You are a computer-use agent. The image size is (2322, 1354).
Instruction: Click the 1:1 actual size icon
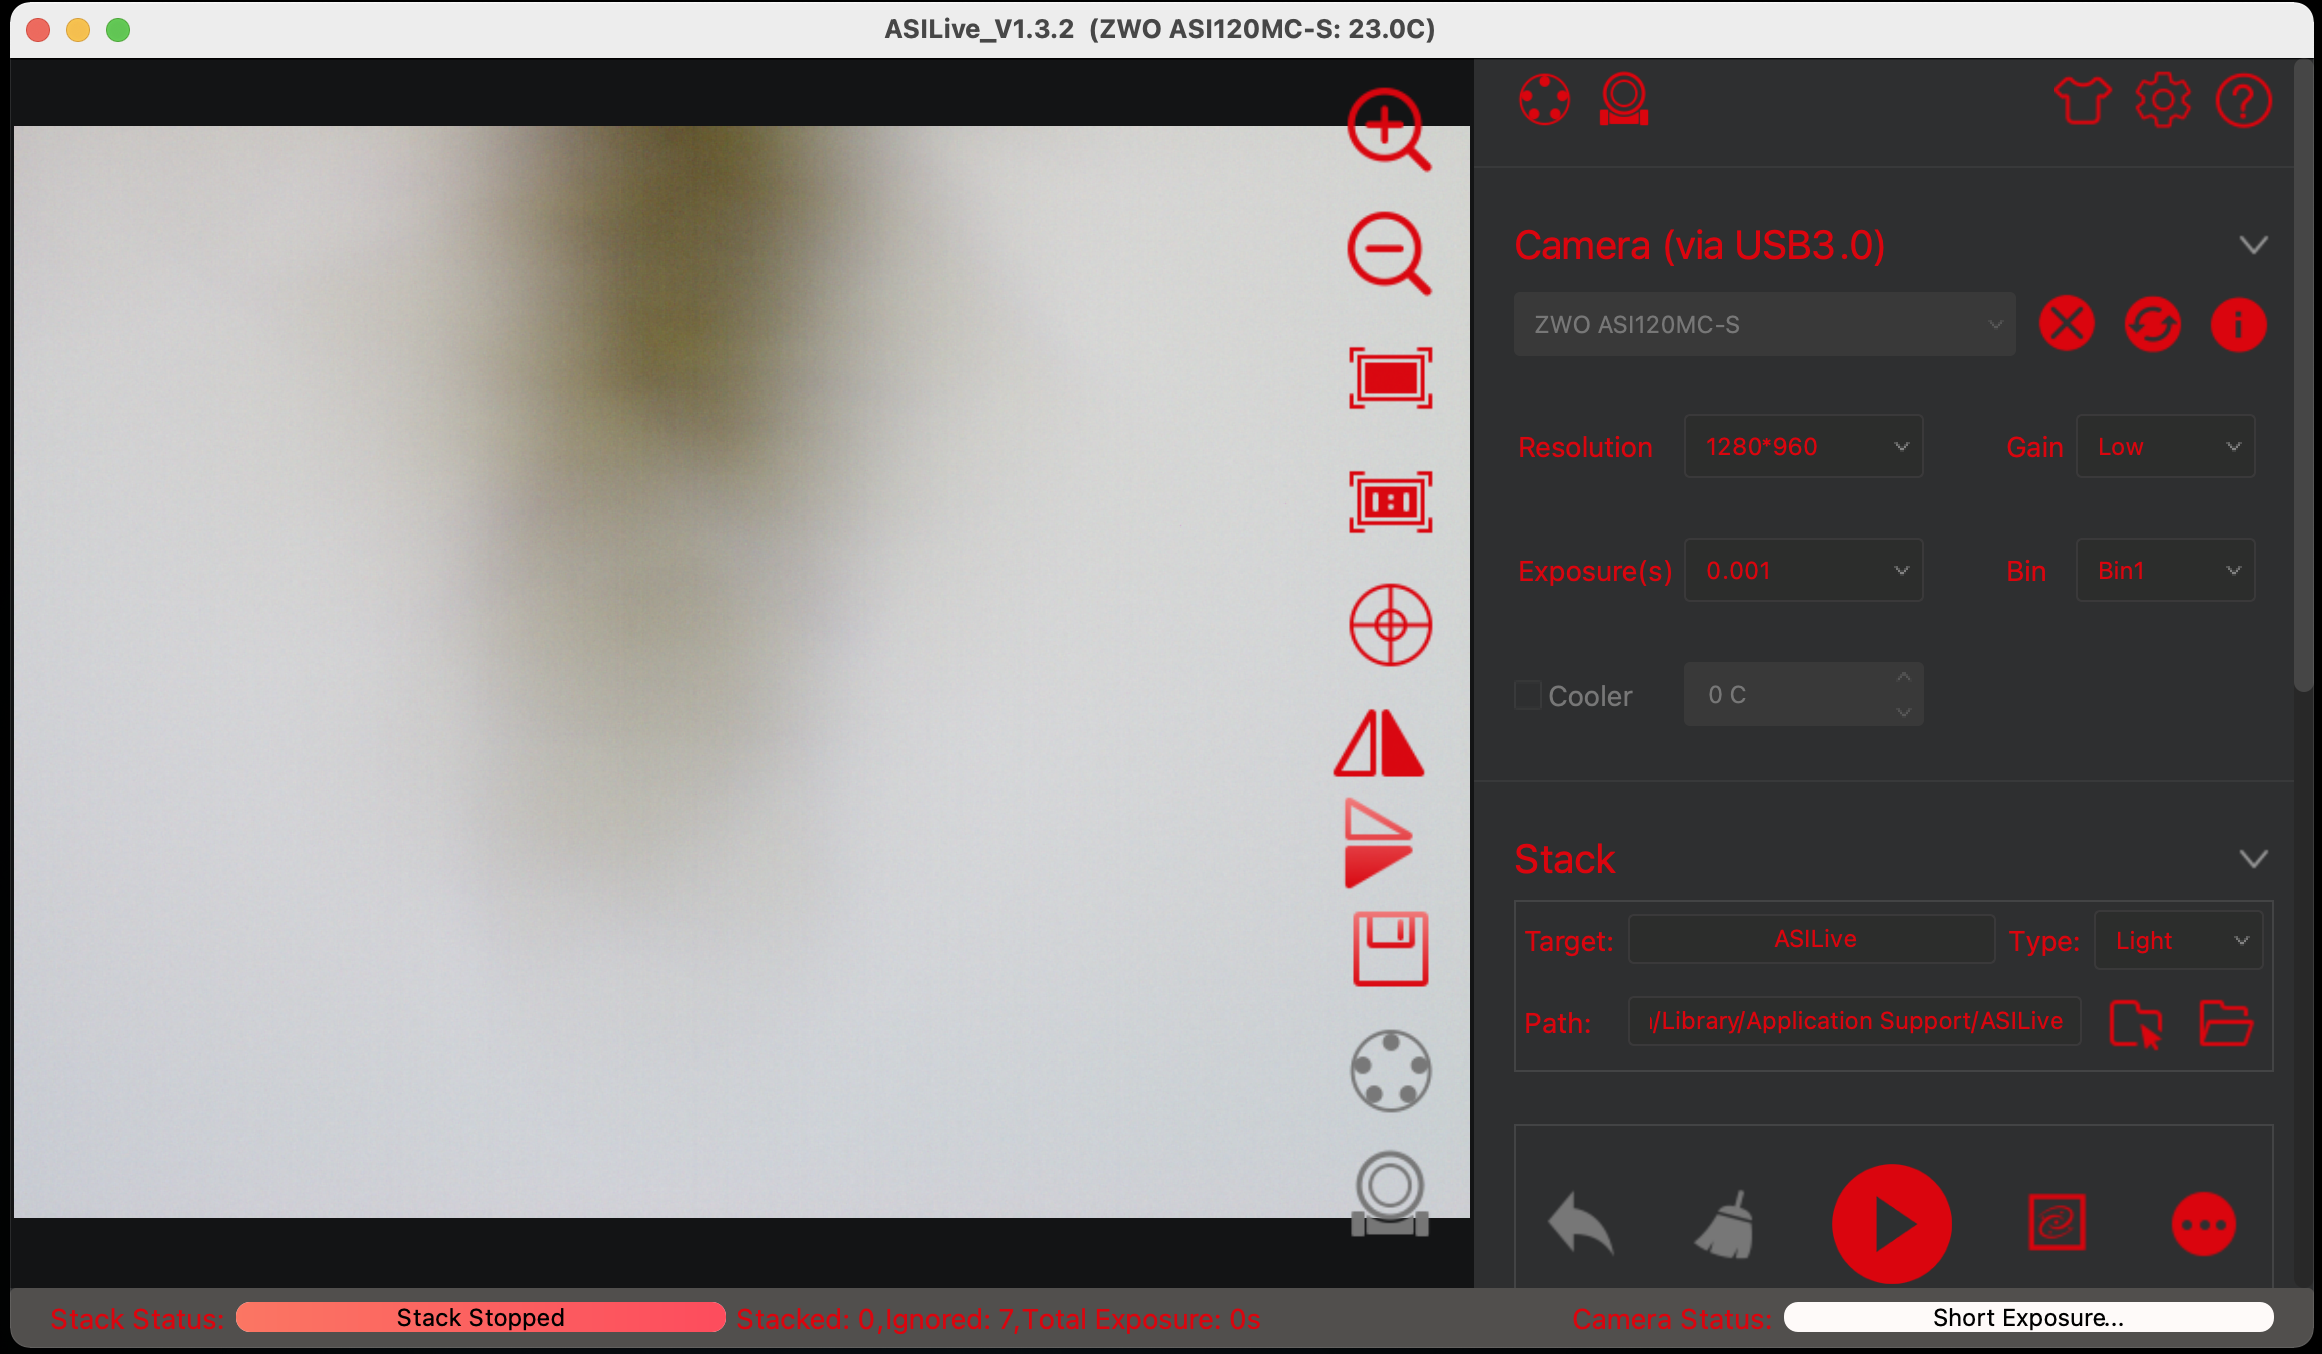1390,501
